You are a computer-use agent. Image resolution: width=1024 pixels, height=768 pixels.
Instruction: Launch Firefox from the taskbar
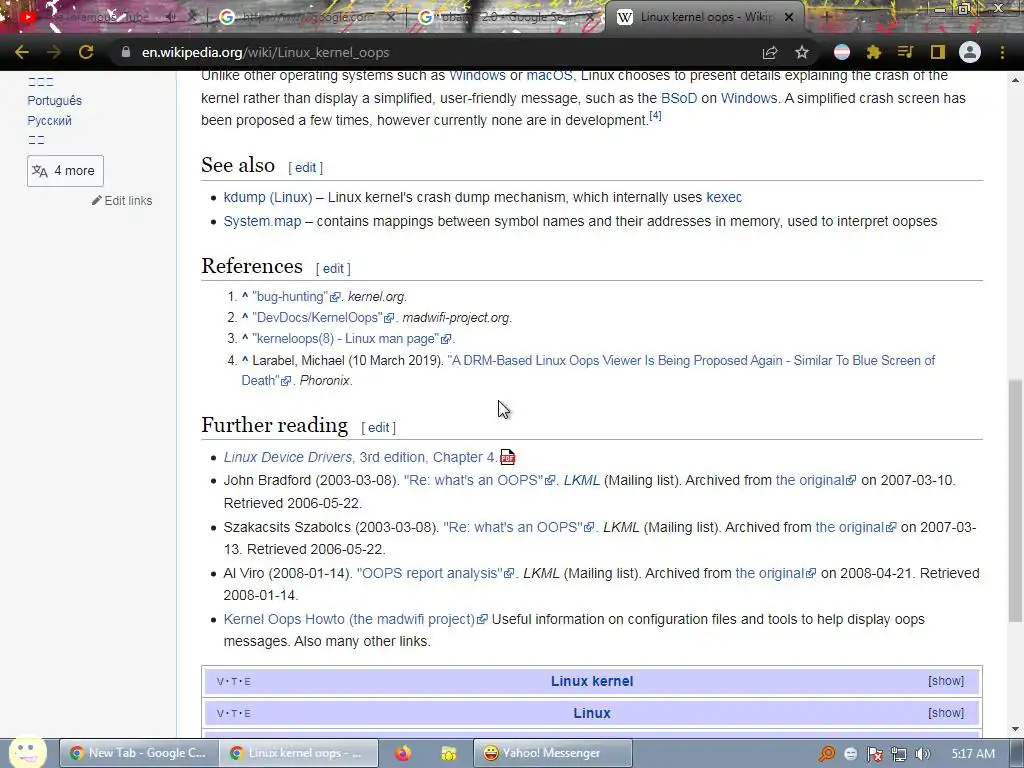pyautogui.click(x=404, y=753)
